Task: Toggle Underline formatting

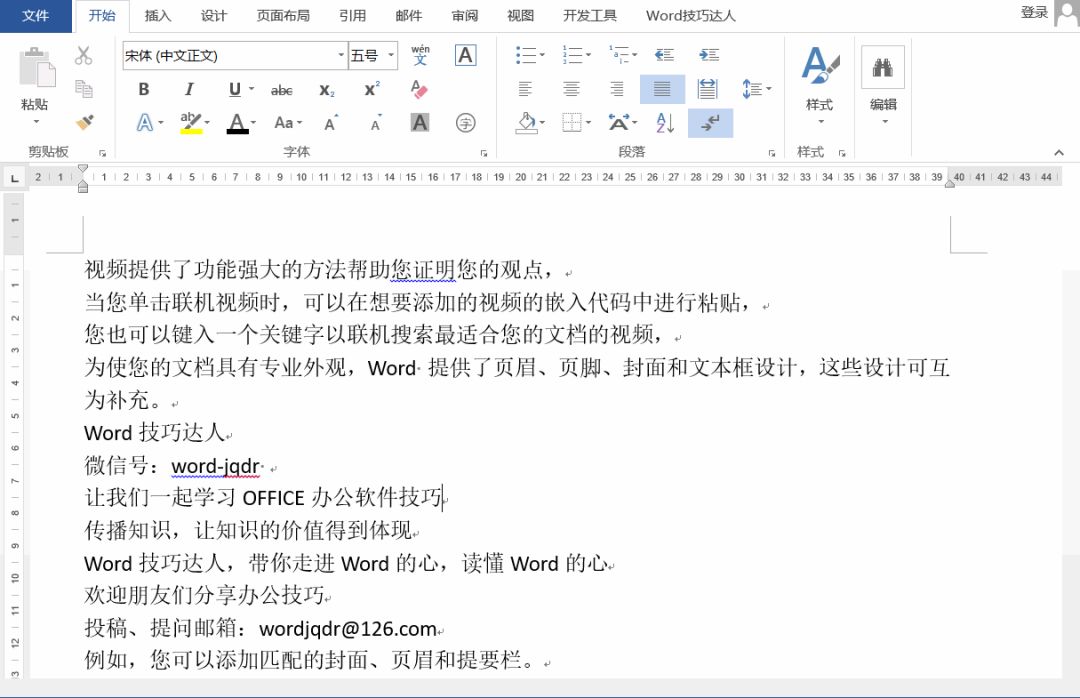Action: point(235,90)
